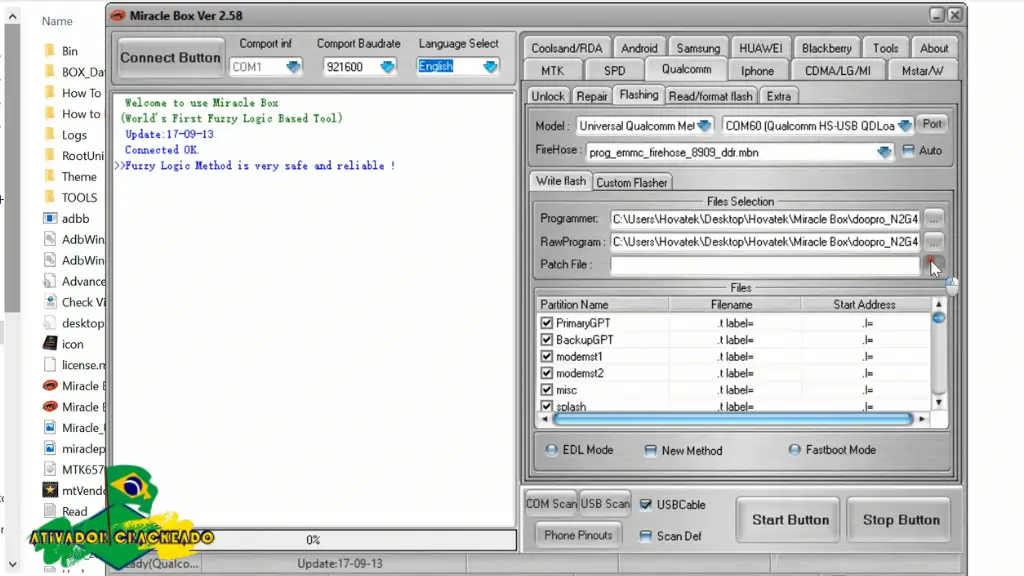Viewport: 1024px width, 576px height.
Task: Open the Android tab
Action: [639, 48]
